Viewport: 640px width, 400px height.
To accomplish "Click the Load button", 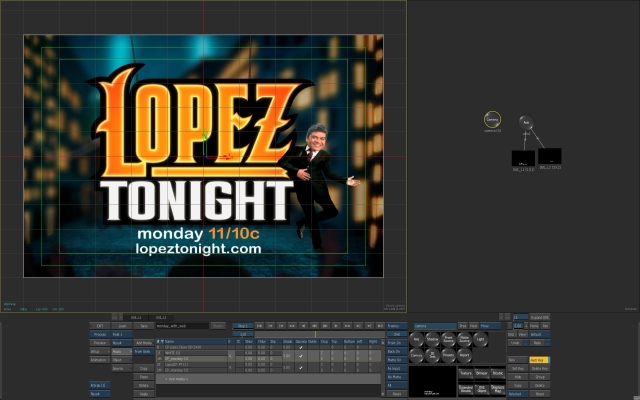I will (122, 326).
